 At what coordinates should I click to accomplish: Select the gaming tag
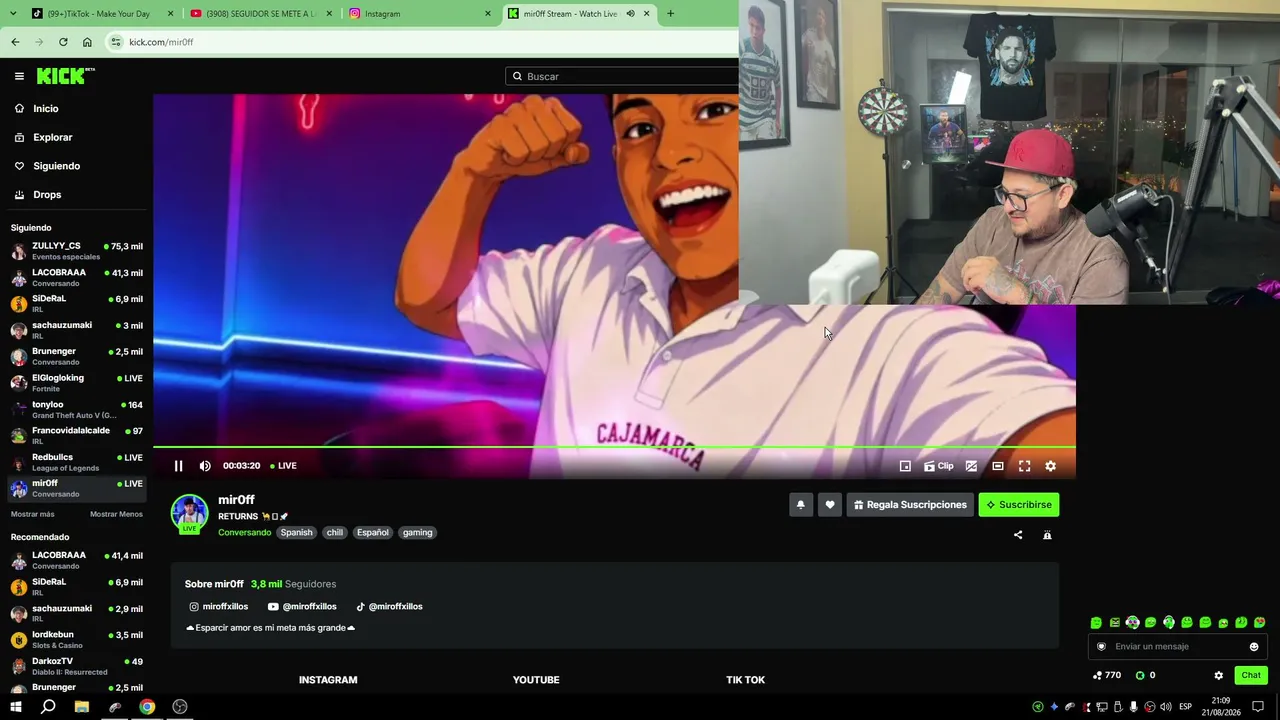point(418,533)
